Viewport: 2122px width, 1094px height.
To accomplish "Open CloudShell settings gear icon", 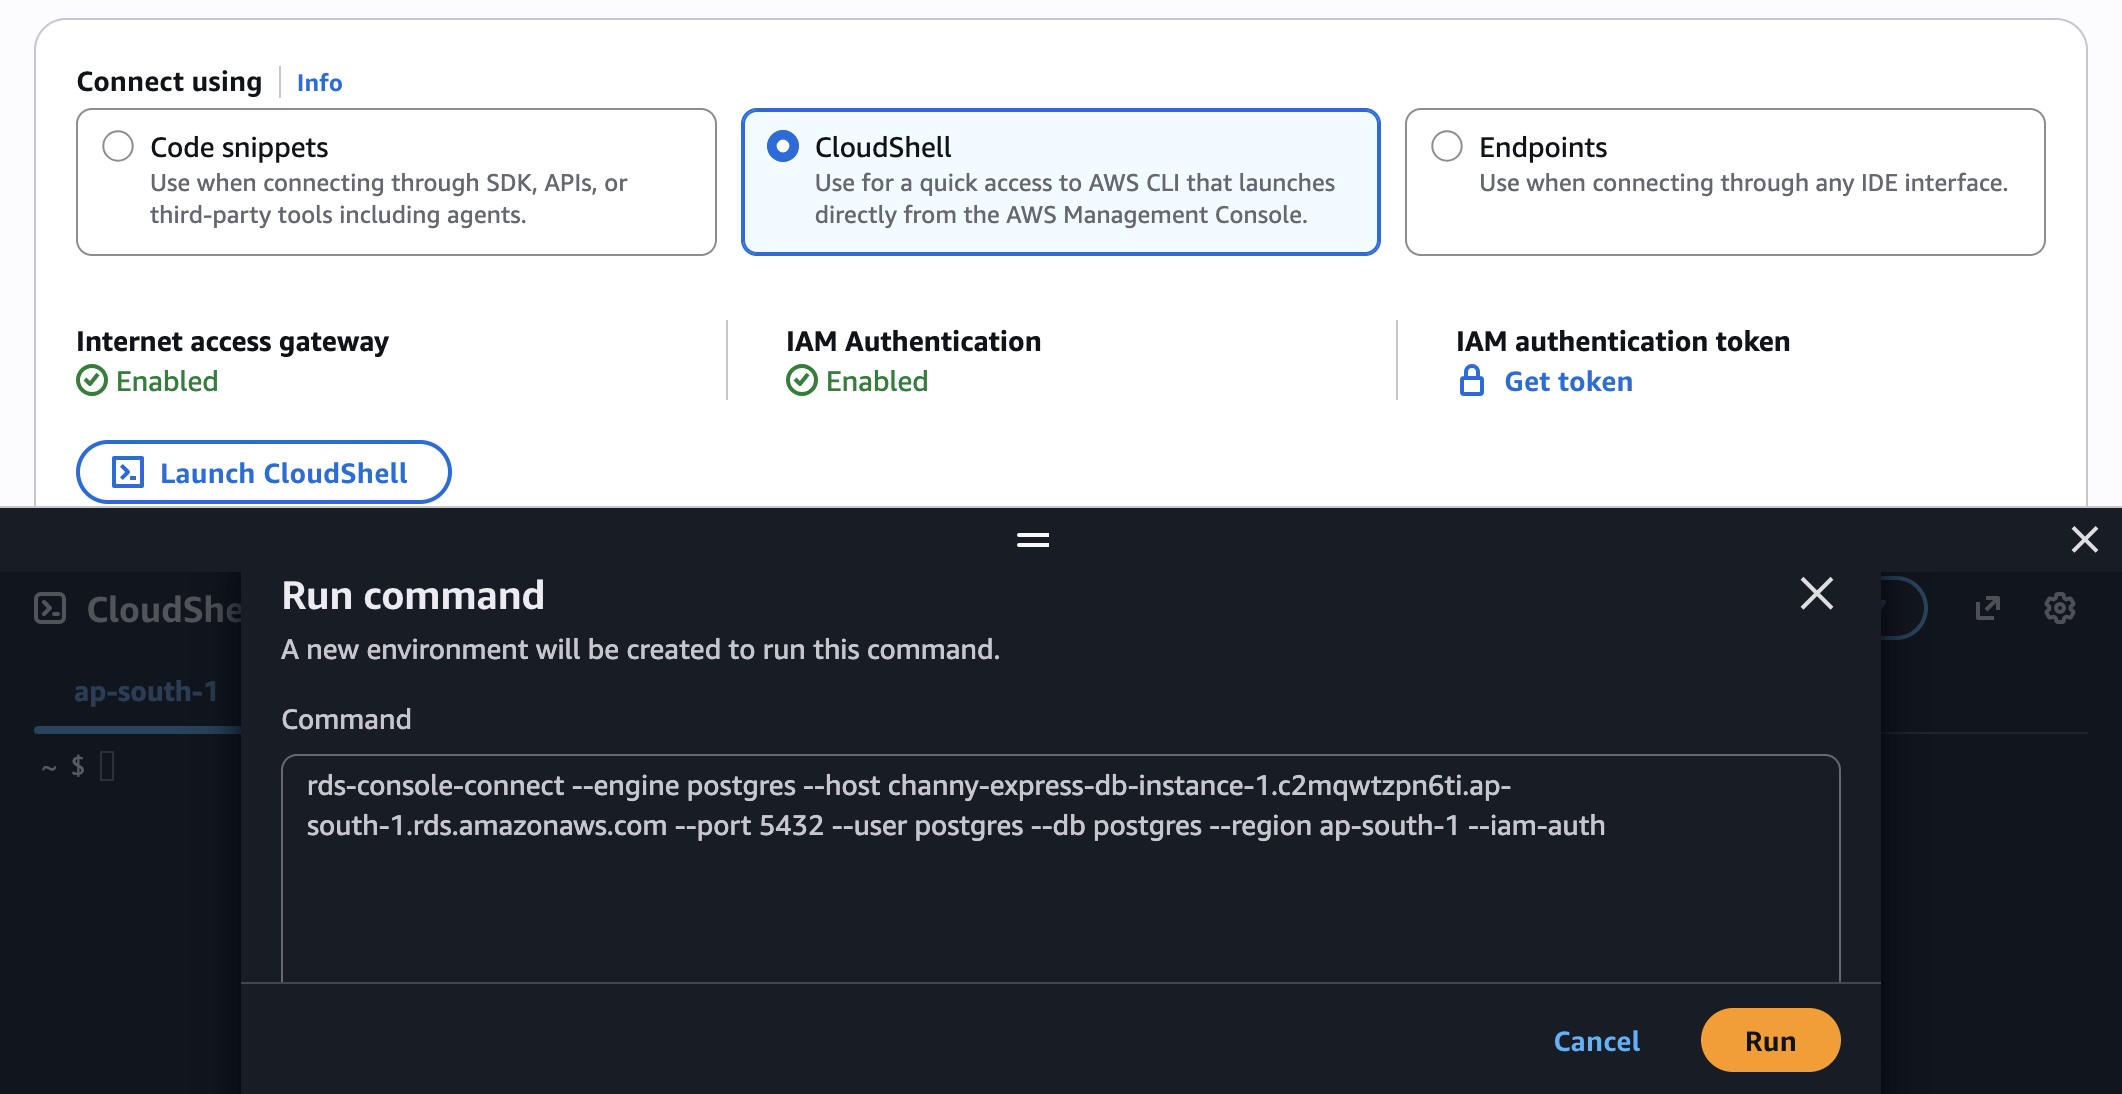I will click(2059, 608).
